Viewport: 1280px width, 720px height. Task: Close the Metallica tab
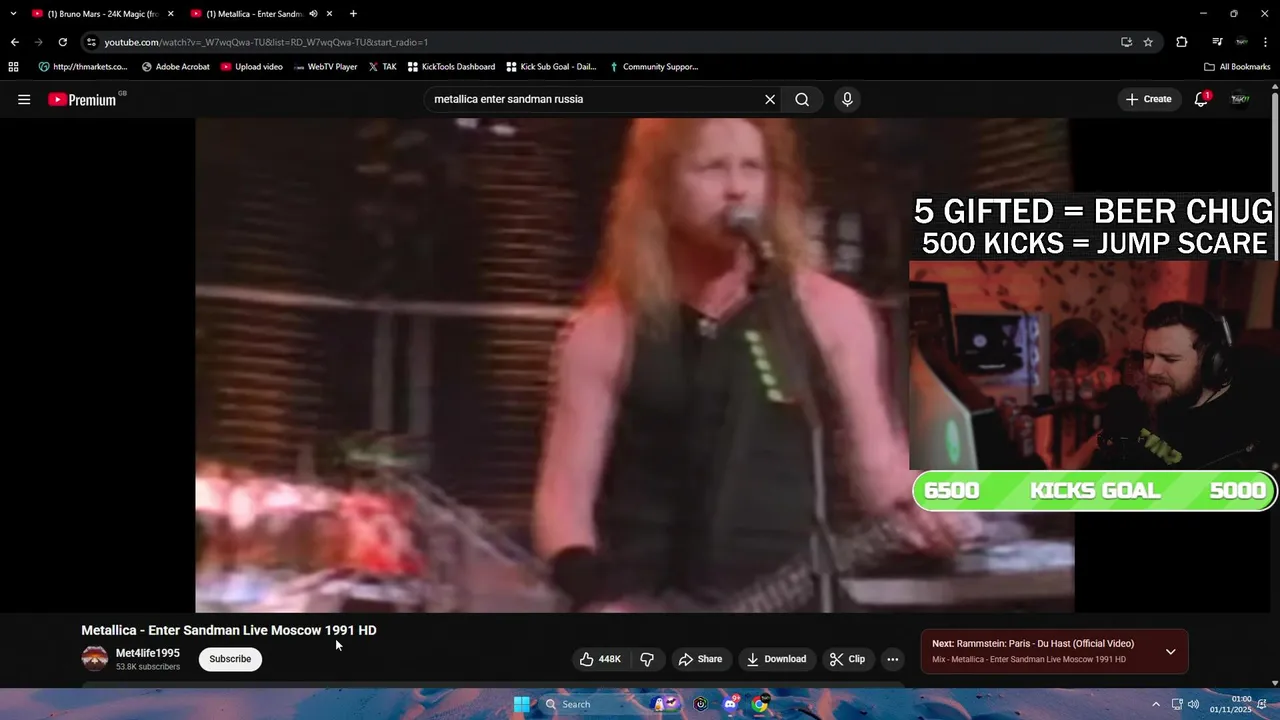point(329,14)
